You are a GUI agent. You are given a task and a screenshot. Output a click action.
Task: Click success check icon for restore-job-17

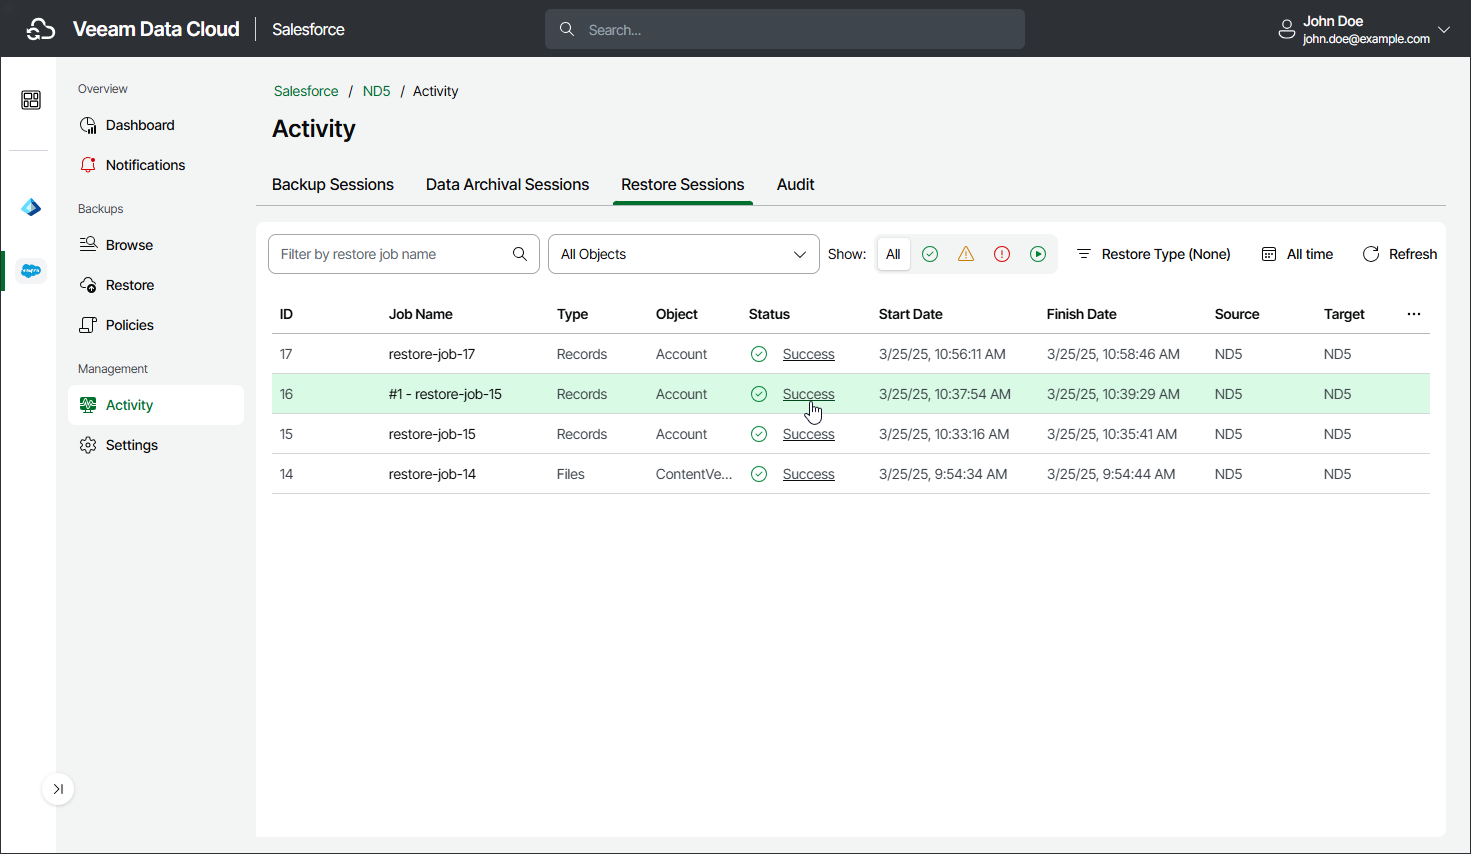(x=759, y=354)
